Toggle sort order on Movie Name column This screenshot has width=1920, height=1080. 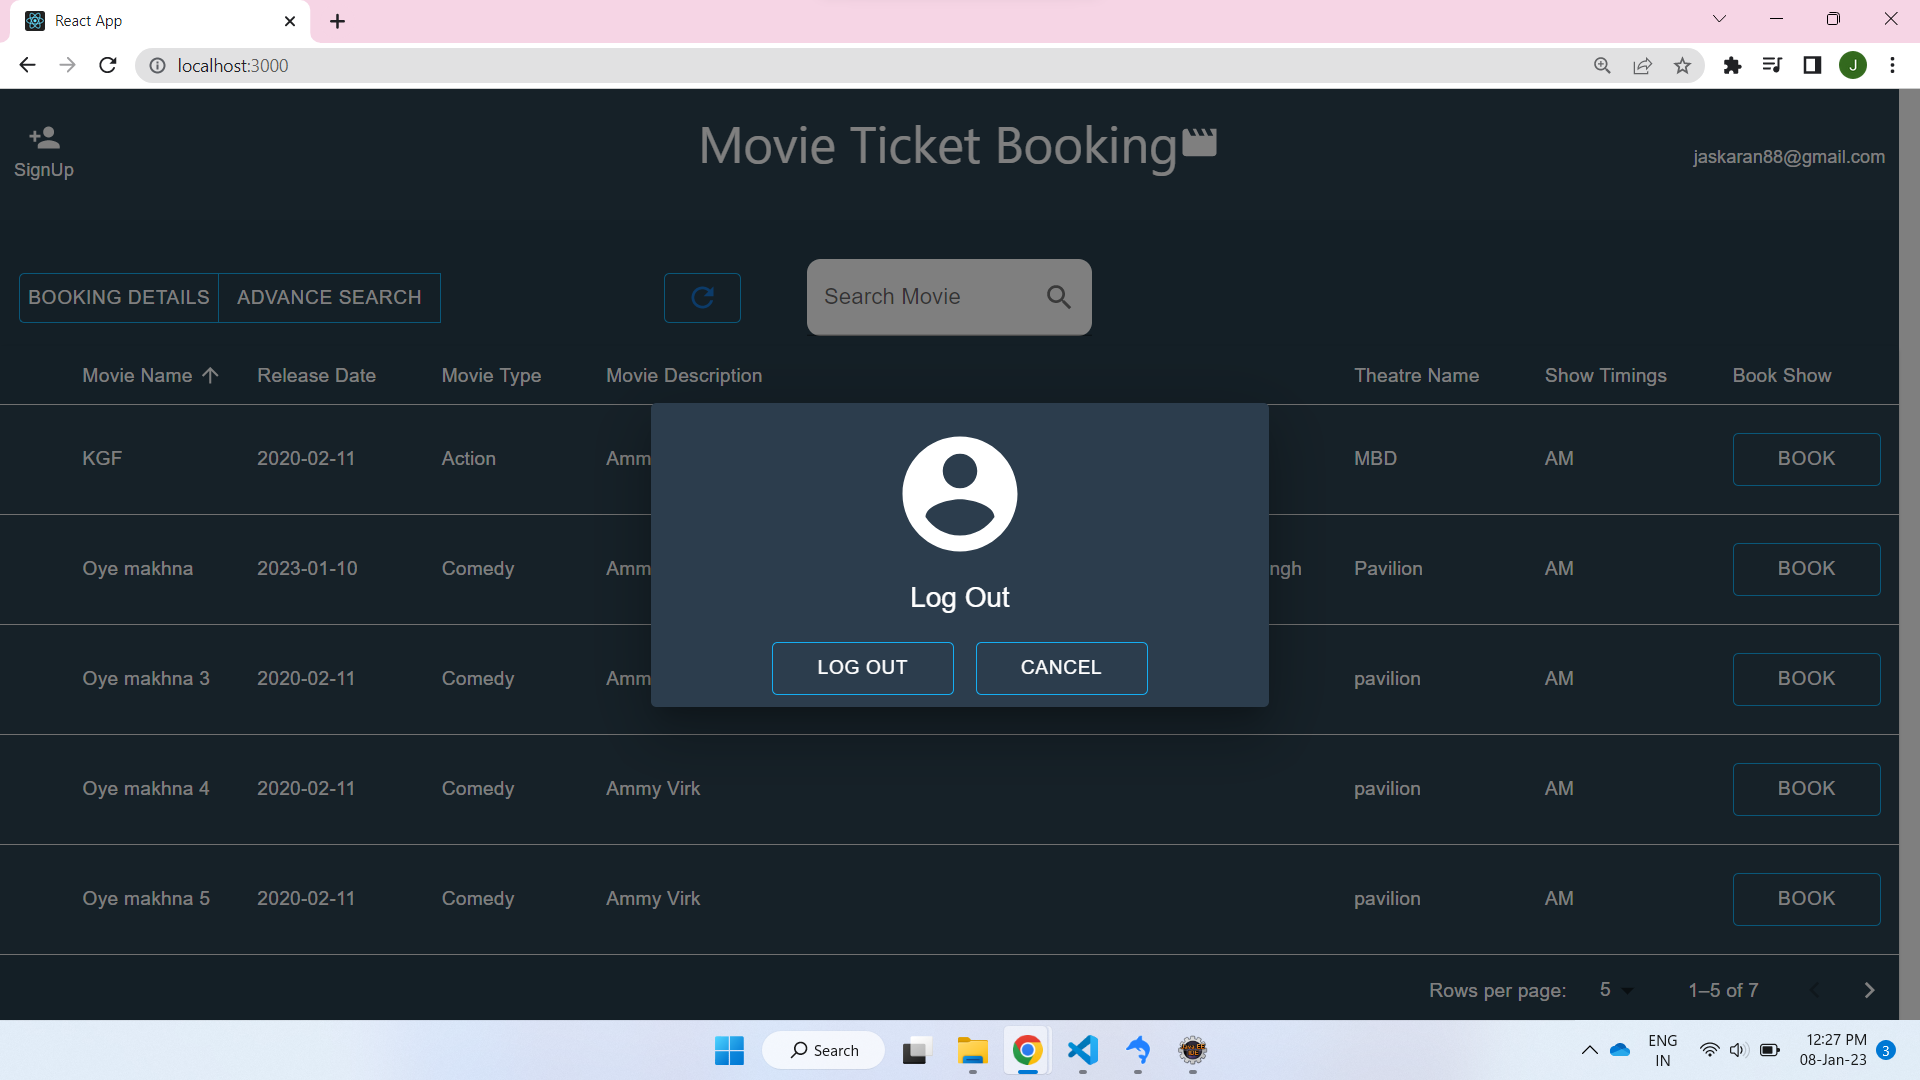click(210, 375)
